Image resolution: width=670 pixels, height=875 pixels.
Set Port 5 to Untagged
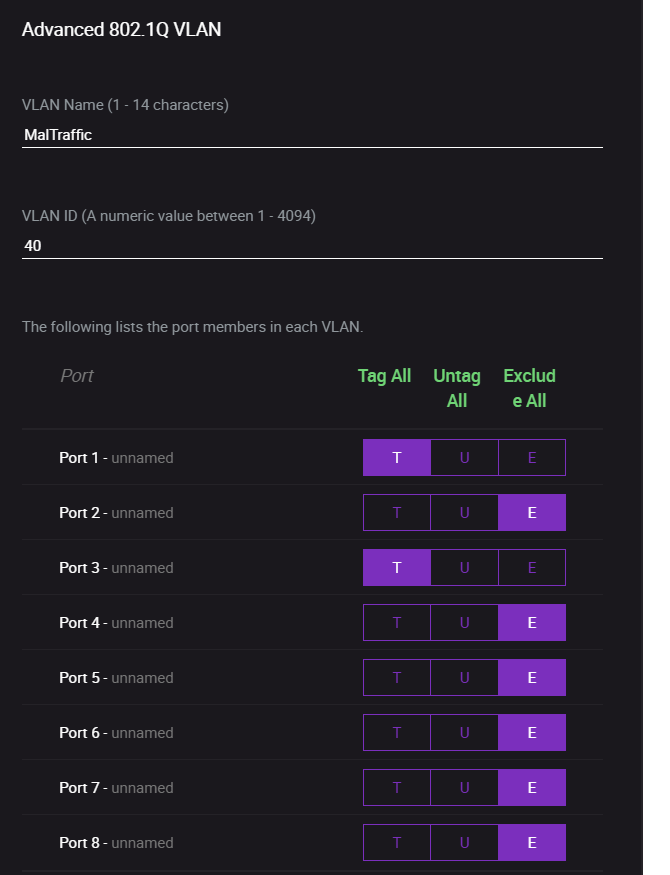tap(464, 678)
